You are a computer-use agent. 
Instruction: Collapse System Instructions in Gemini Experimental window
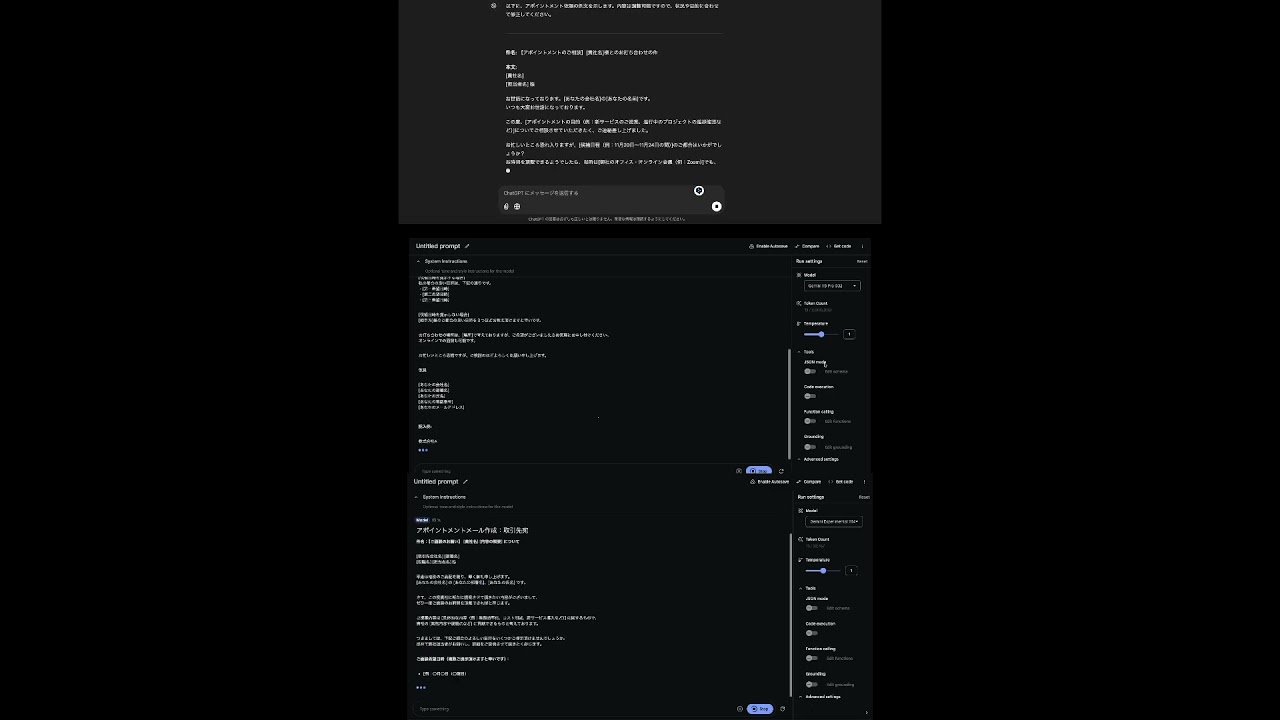coord(416,497)
